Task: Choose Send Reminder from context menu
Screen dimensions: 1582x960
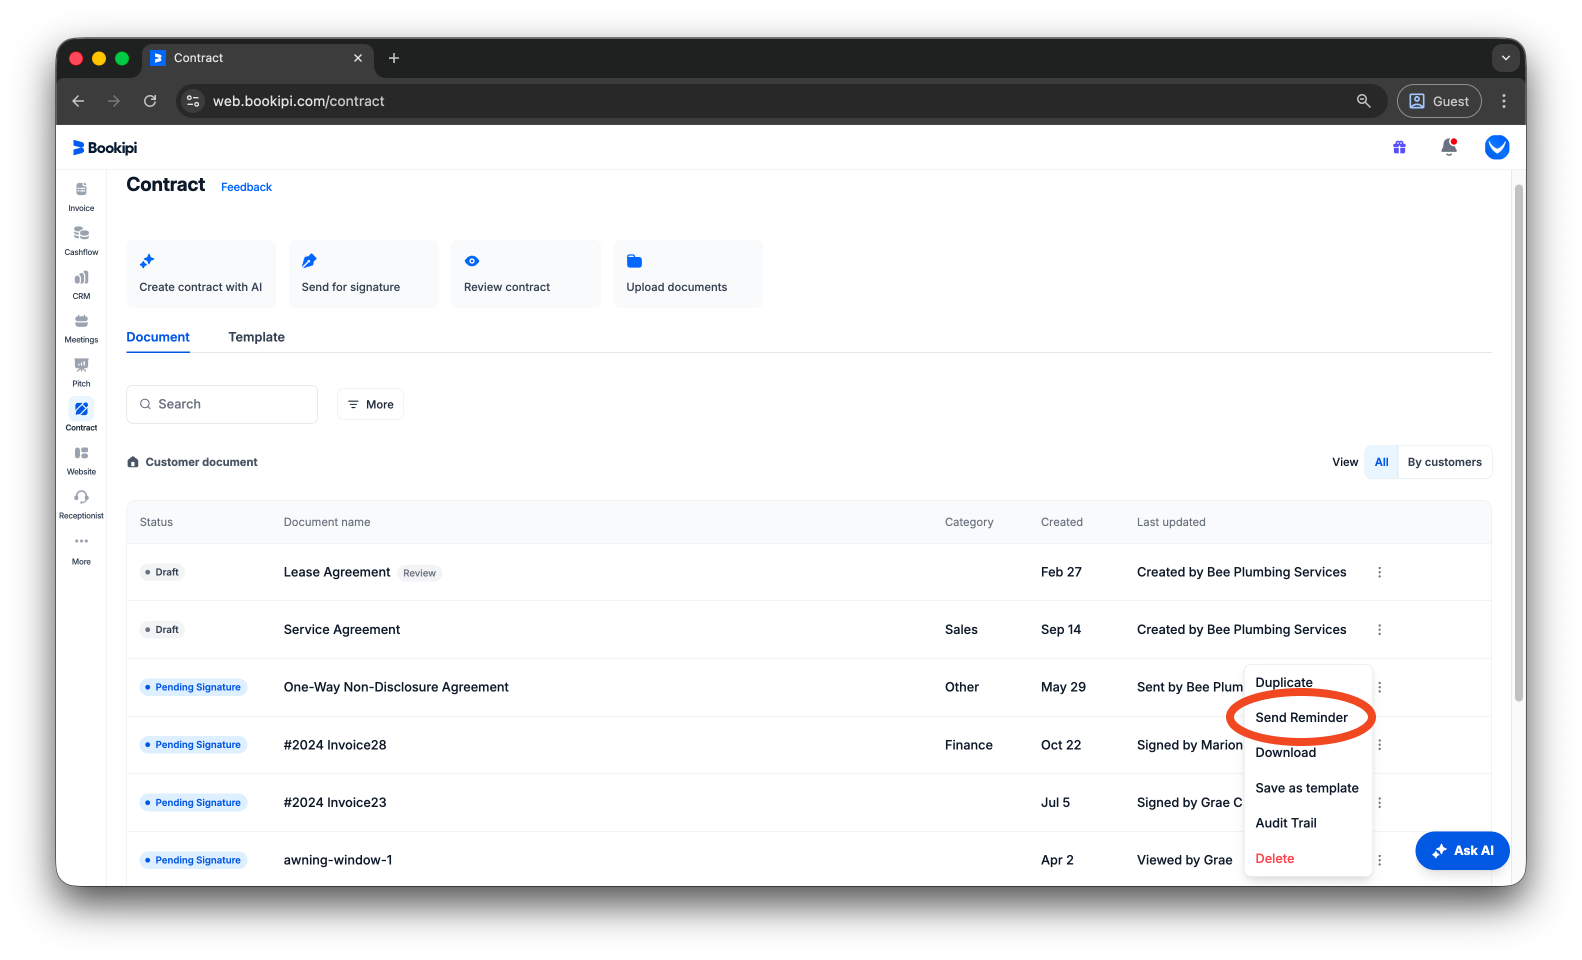Action: (x=1301, y=717)
